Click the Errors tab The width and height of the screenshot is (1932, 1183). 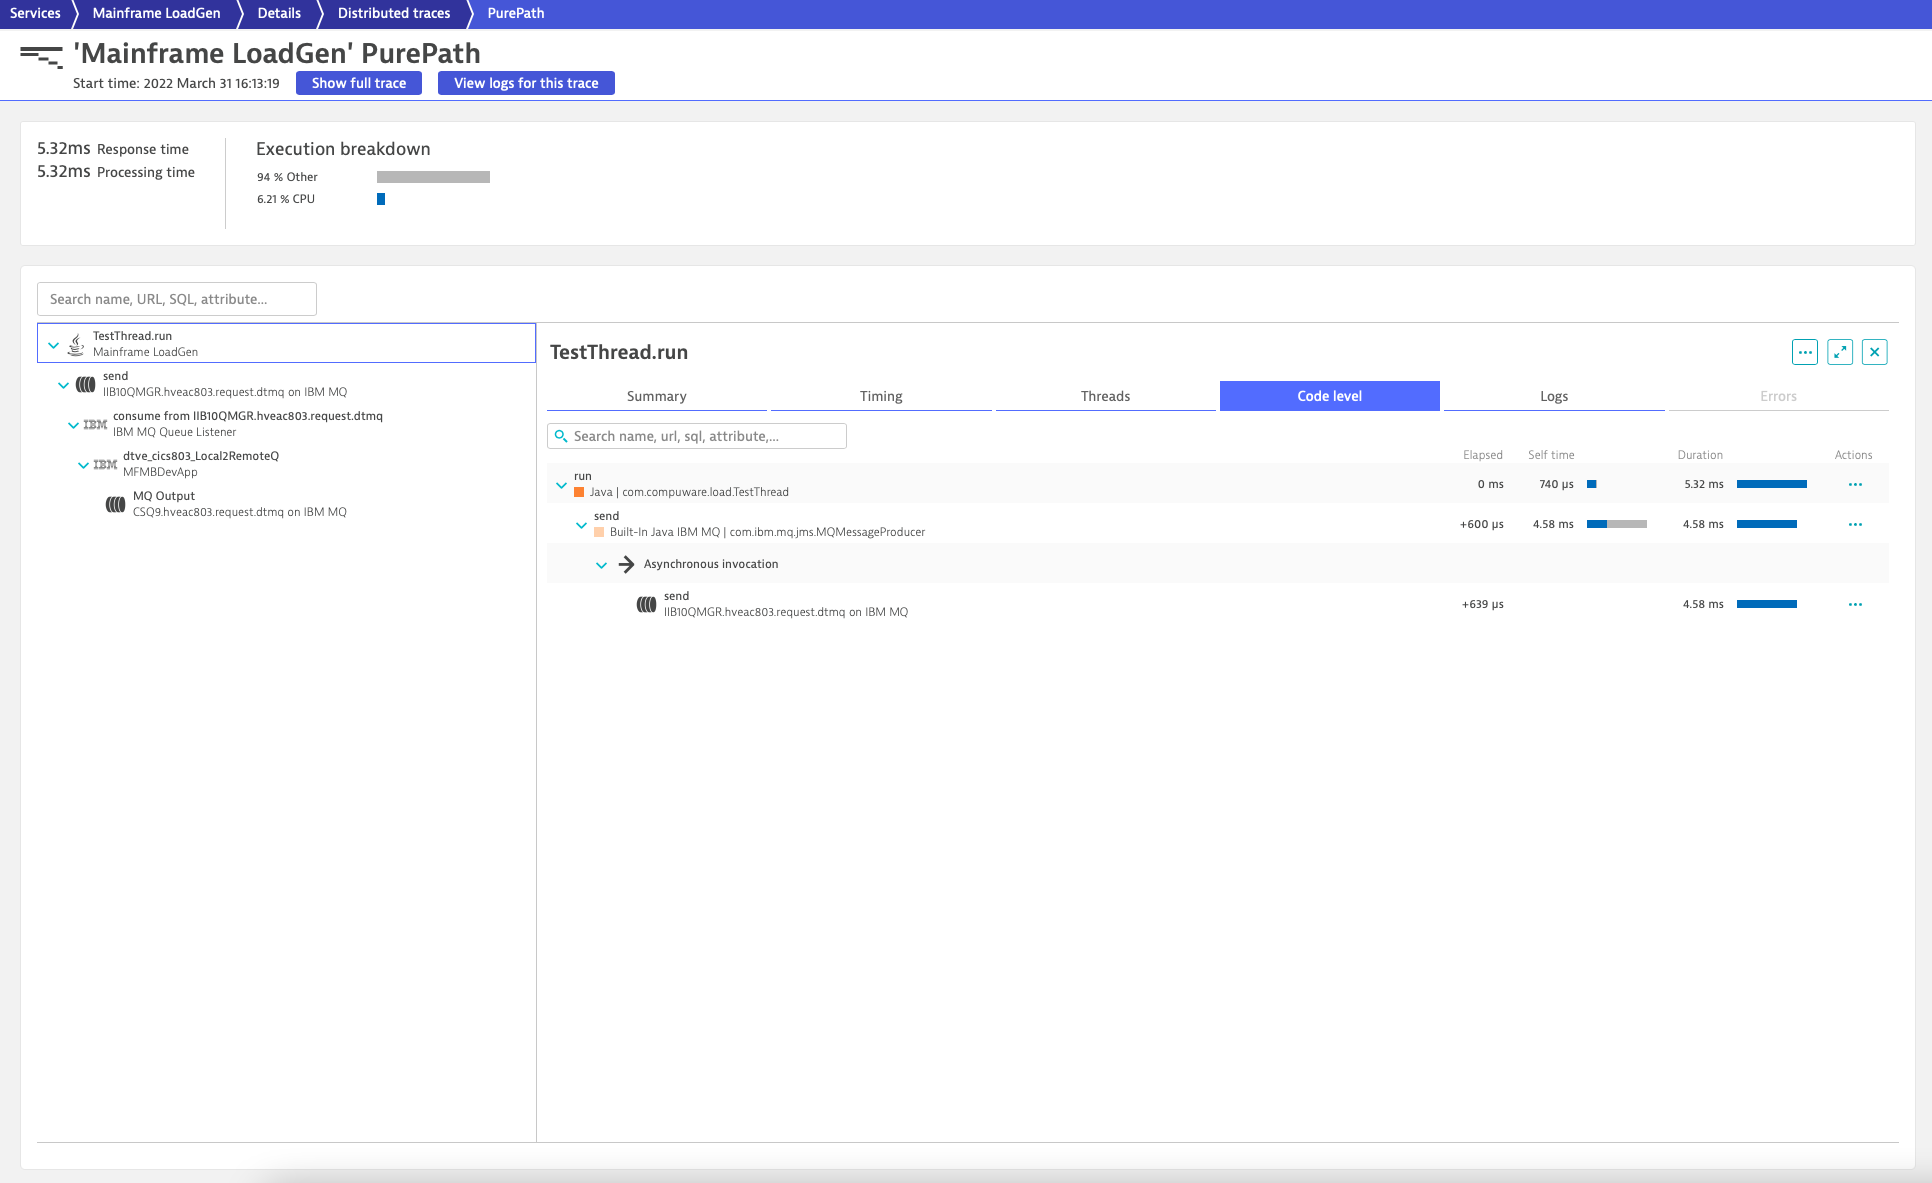click(1779, 396)
